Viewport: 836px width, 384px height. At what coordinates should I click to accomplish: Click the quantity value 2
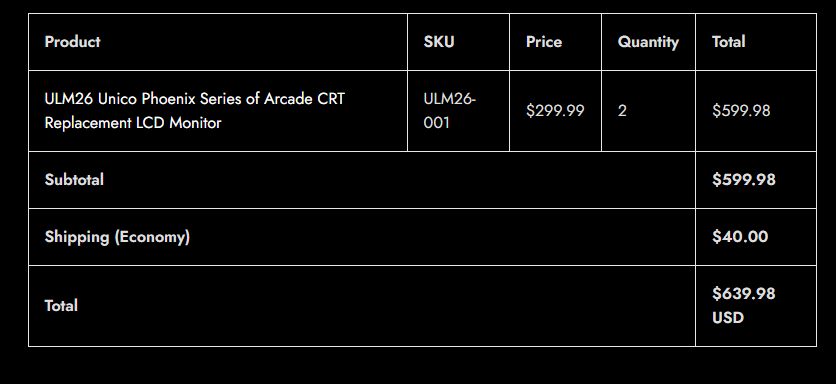[x=622, y=111]
